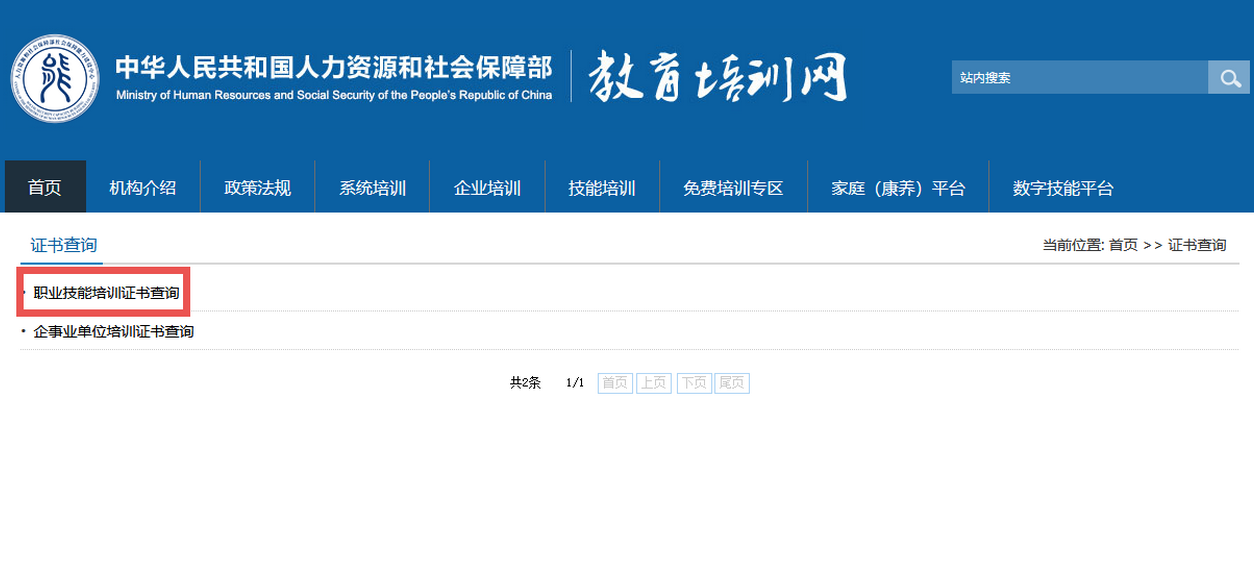Click the magnifier search icon
The width and height of the screenshot is (1254, 573).
coord(1227,77)
